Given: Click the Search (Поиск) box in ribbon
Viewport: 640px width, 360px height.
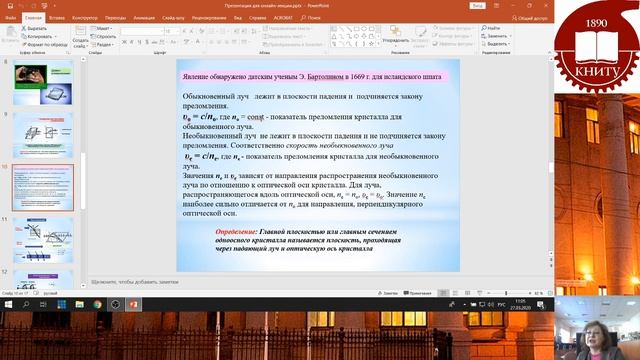Looking at the screenshot, I should pos(311,18).
